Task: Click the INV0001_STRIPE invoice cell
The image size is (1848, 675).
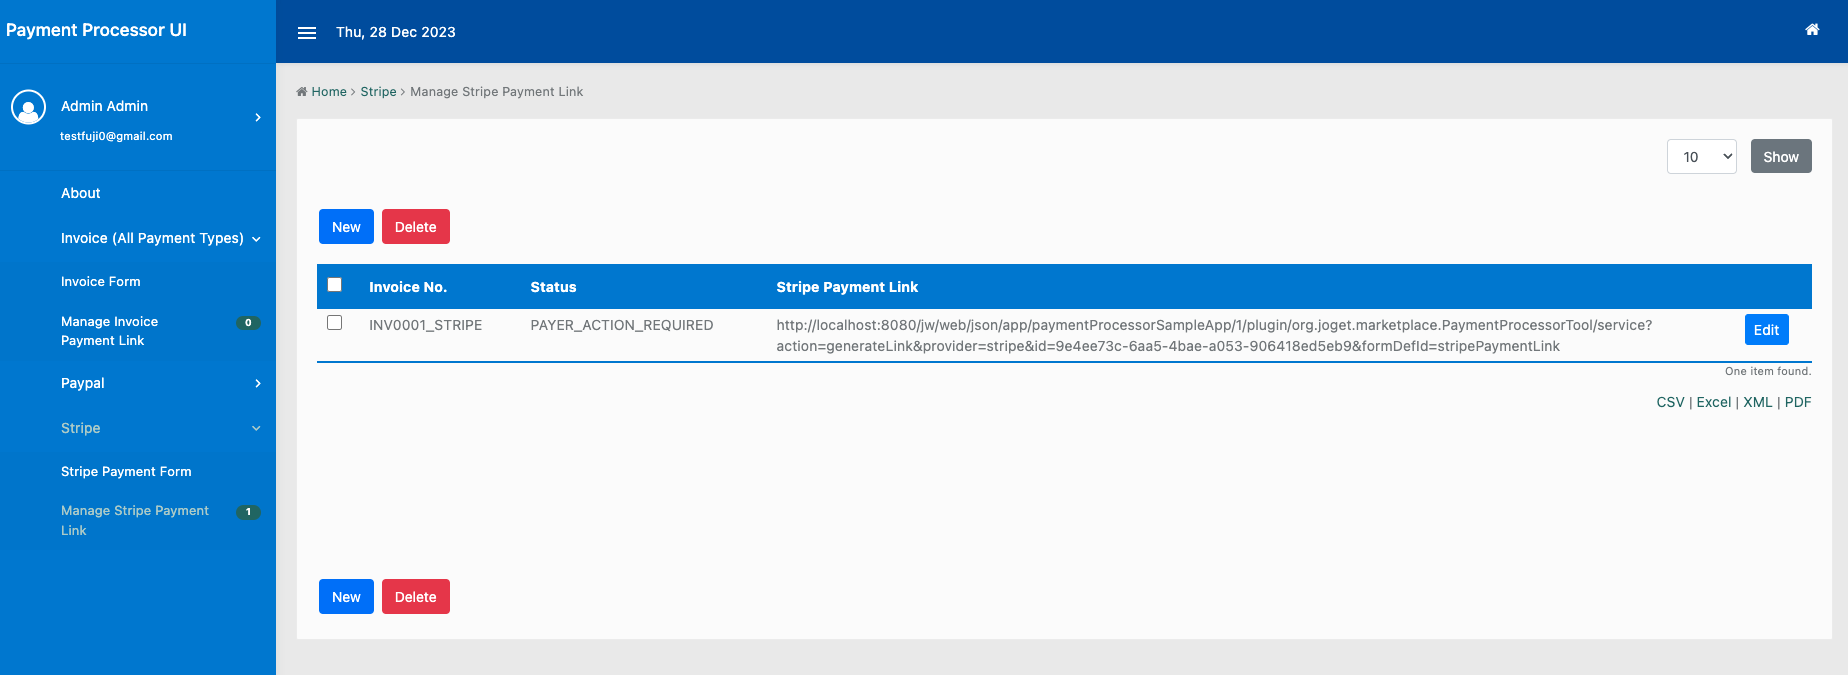Action: coord(426,326)
